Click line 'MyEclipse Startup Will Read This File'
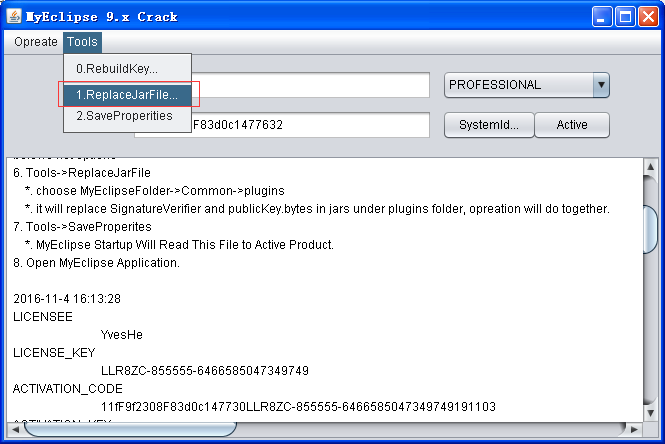665x444 pixels. [179, 245]
